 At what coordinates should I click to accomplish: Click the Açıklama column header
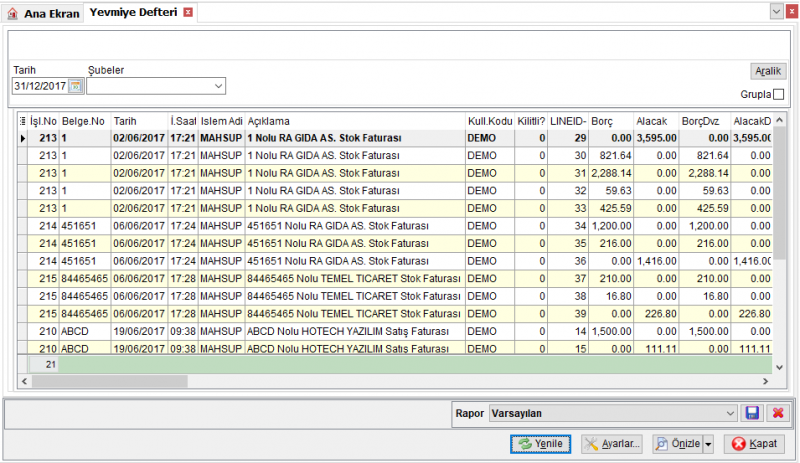355,121
